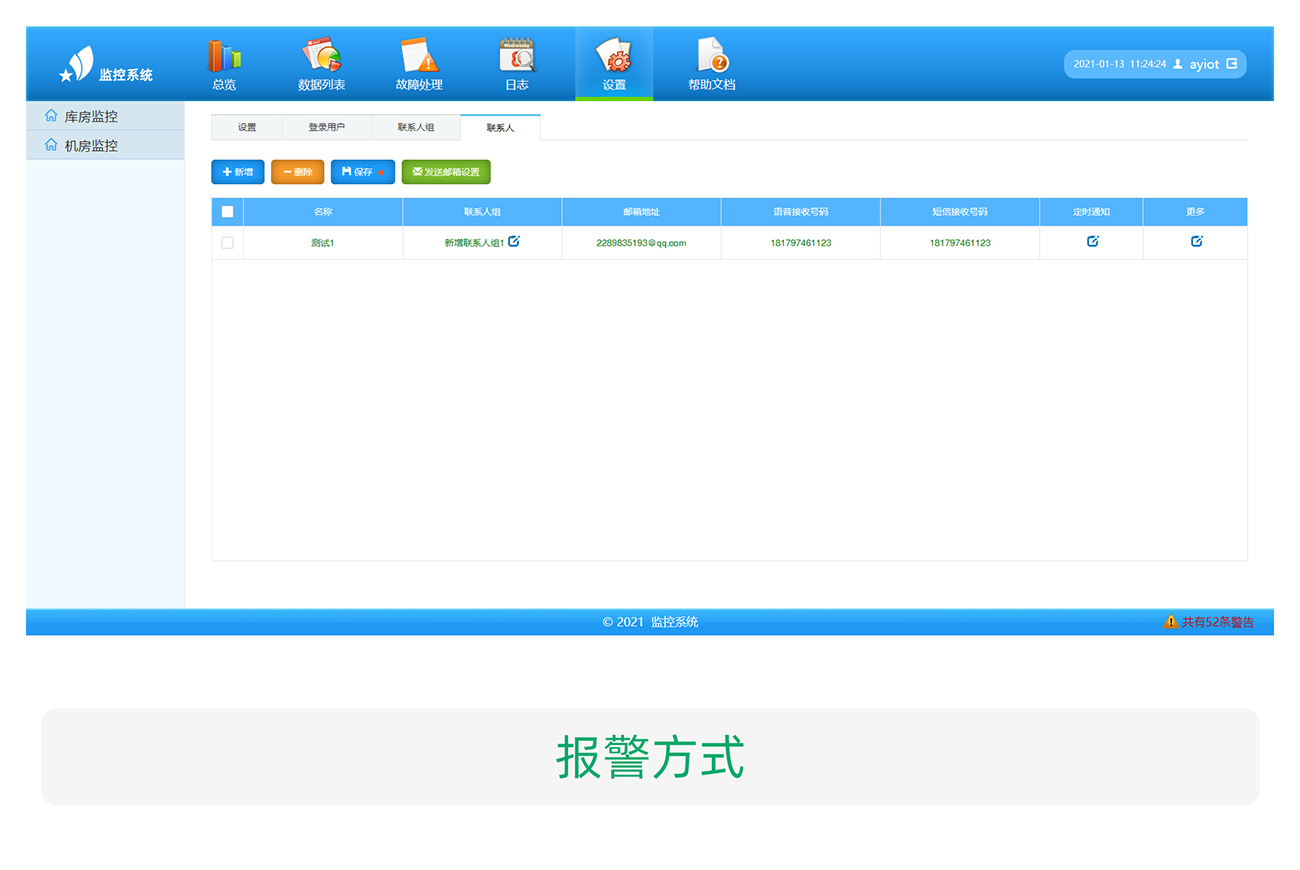Select 机房监控 in the sidebar
The width and height of the screenshot is (1300, 870).
tap(91, 146)
